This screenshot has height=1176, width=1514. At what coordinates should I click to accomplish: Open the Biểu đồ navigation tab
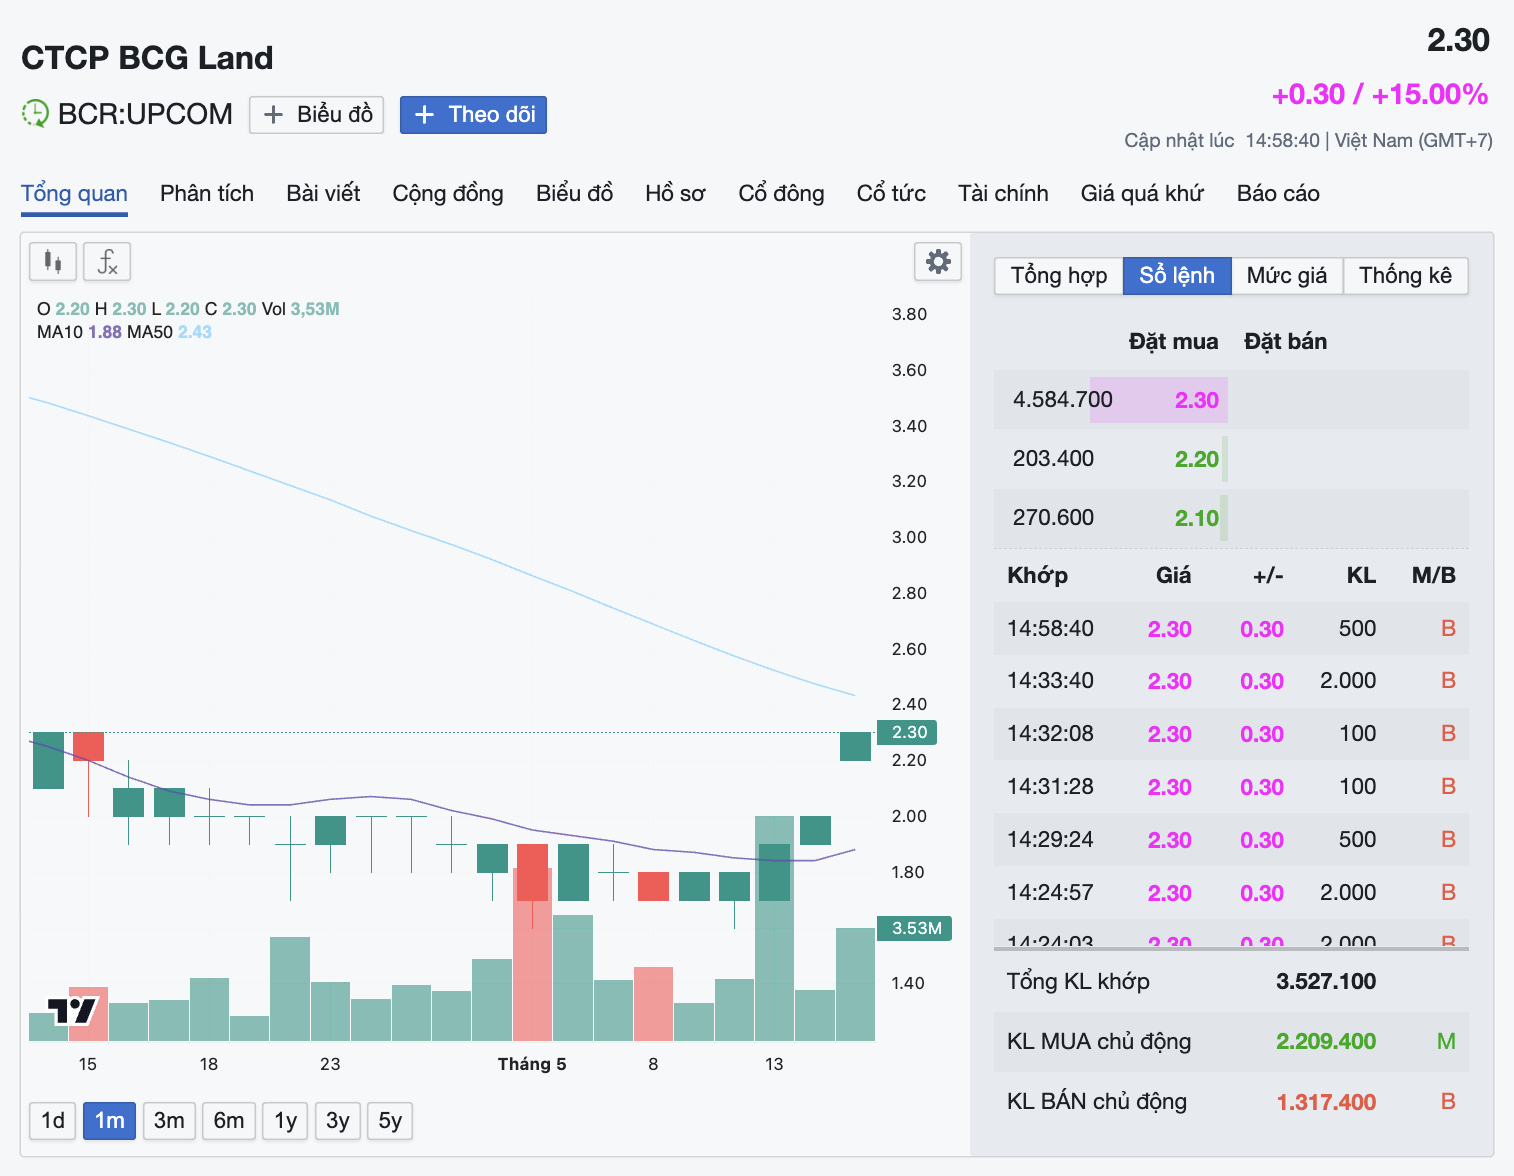pyautogui.click(x=574, y=193)
